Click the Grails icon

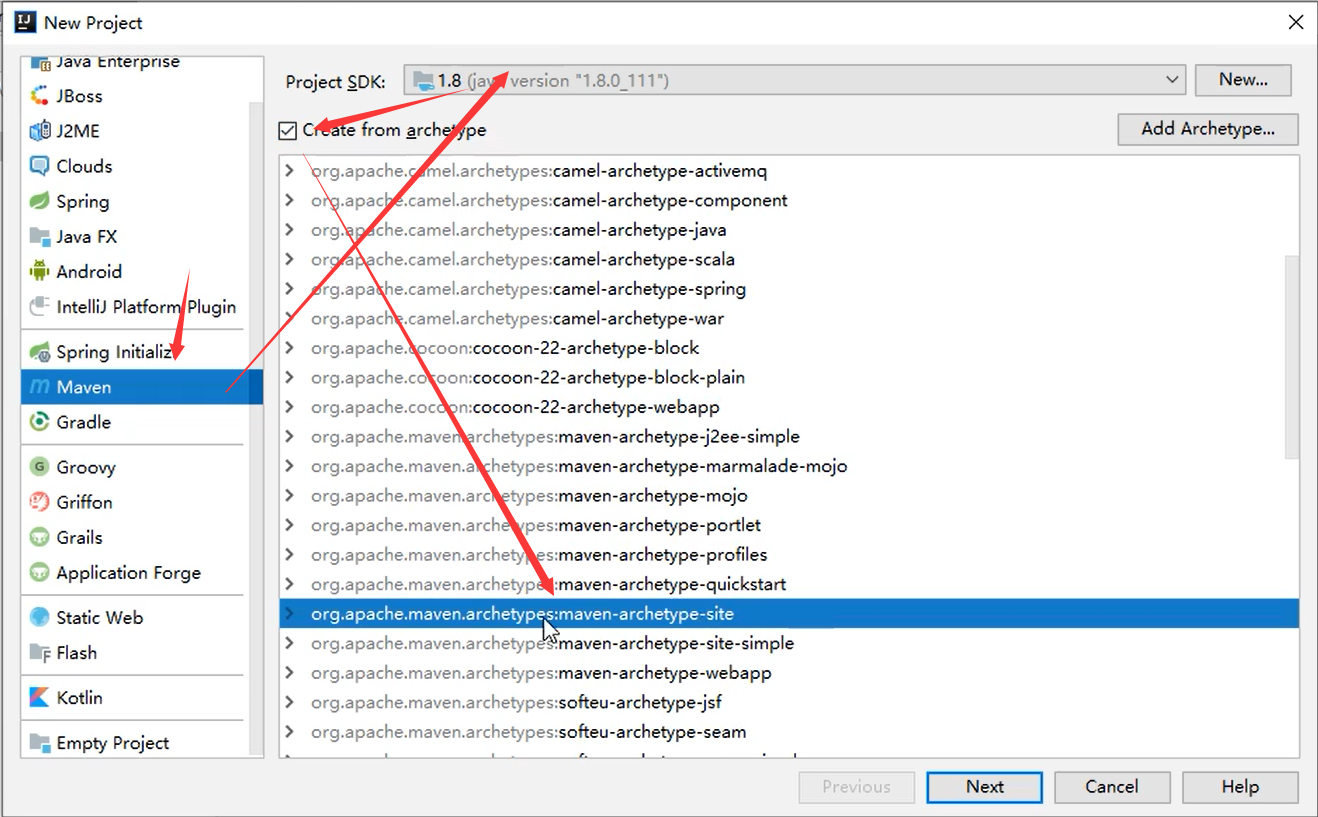40,538
